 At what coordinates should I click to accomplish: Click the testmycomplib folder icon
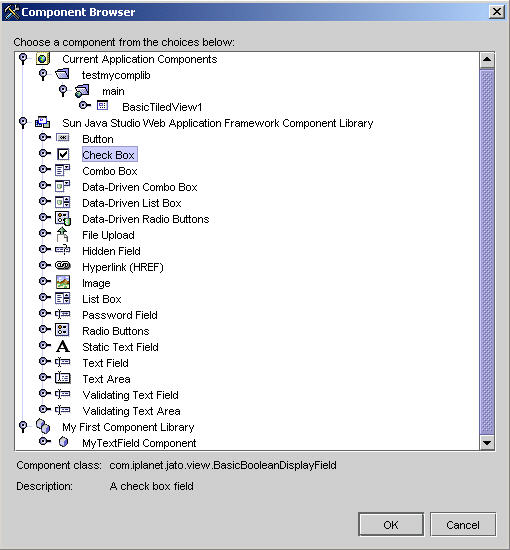pos(62,74)
